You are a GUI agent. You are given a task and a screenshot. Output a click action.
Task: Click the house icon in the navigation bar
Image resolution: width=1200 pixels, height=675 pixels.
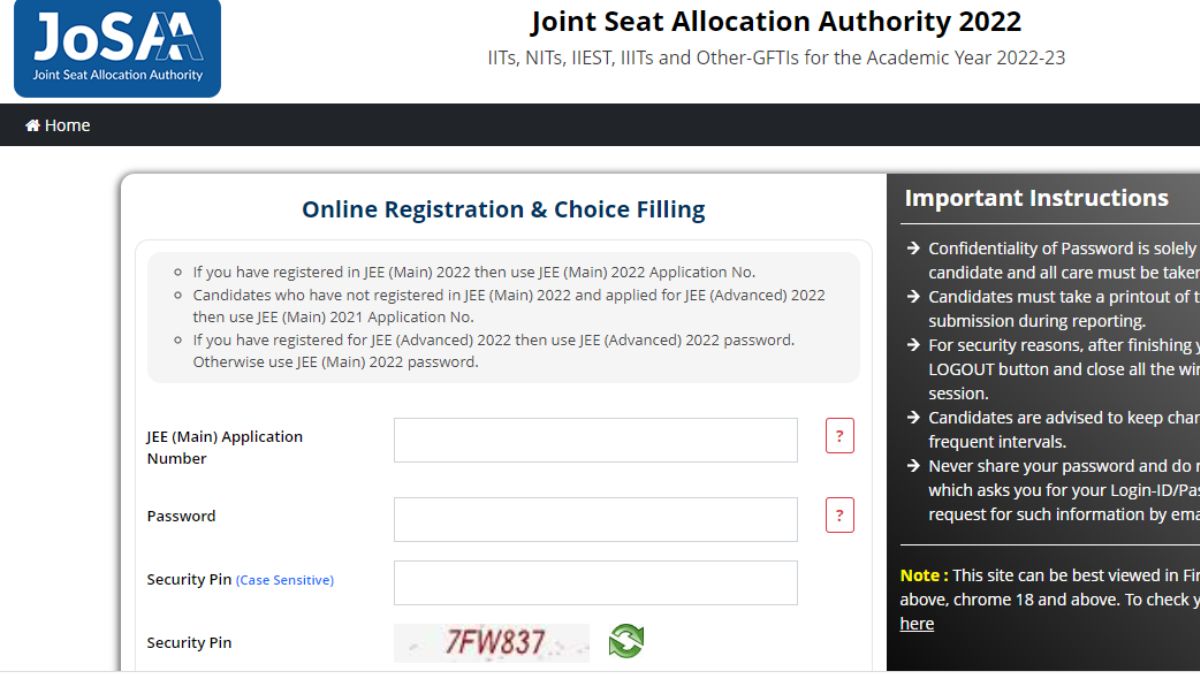[x=33, y=125]
